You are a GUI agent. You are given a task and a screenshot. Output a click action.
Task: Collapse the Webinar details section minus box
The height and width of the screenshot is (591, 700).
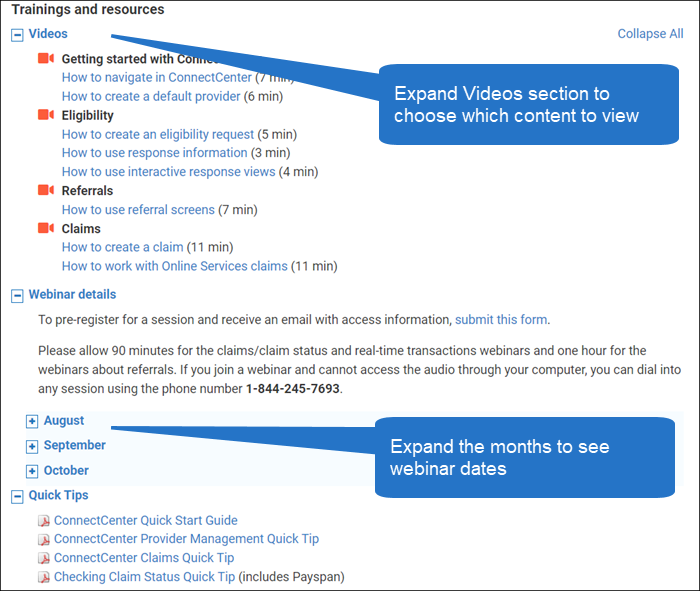[17, 296]
